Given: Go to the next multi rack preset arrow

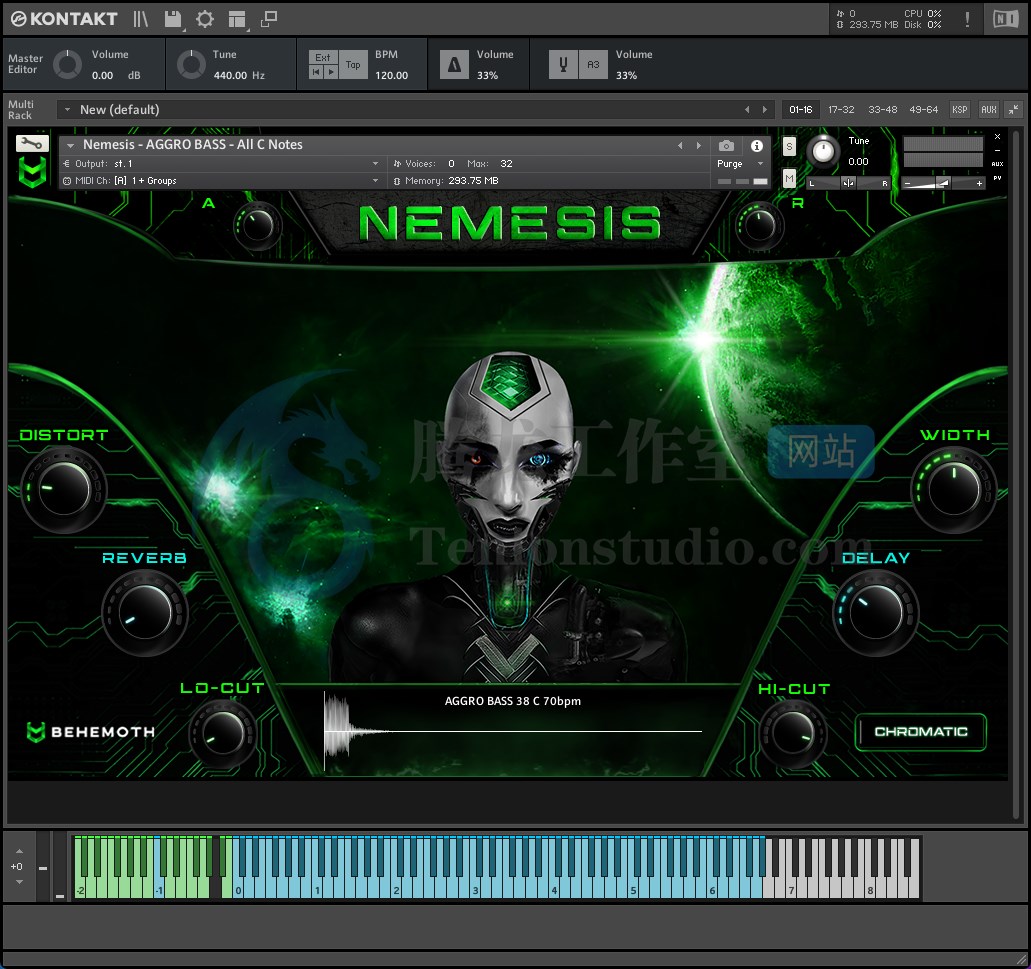Looking at the screenshot, I should [764, 110].
